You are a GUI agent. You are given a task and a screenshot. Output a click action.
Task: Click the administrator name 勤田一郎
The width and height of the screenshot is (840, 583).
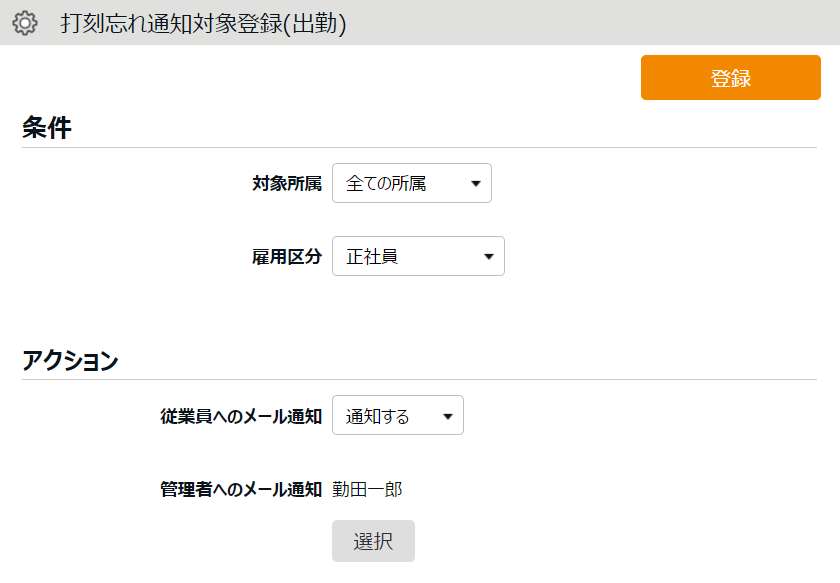367,490
